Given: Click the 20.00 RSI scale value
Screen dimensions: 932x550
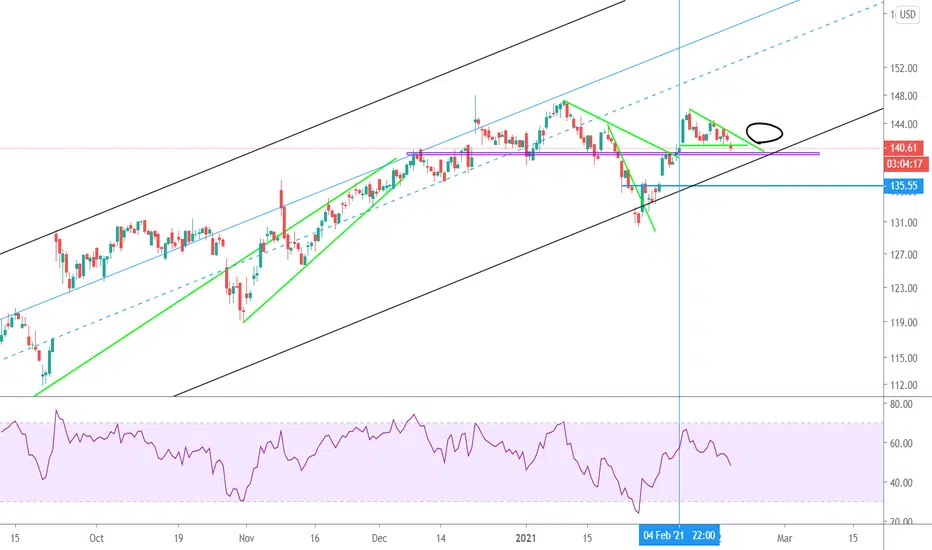Looking at the screenshot, I should pos(902,521).
